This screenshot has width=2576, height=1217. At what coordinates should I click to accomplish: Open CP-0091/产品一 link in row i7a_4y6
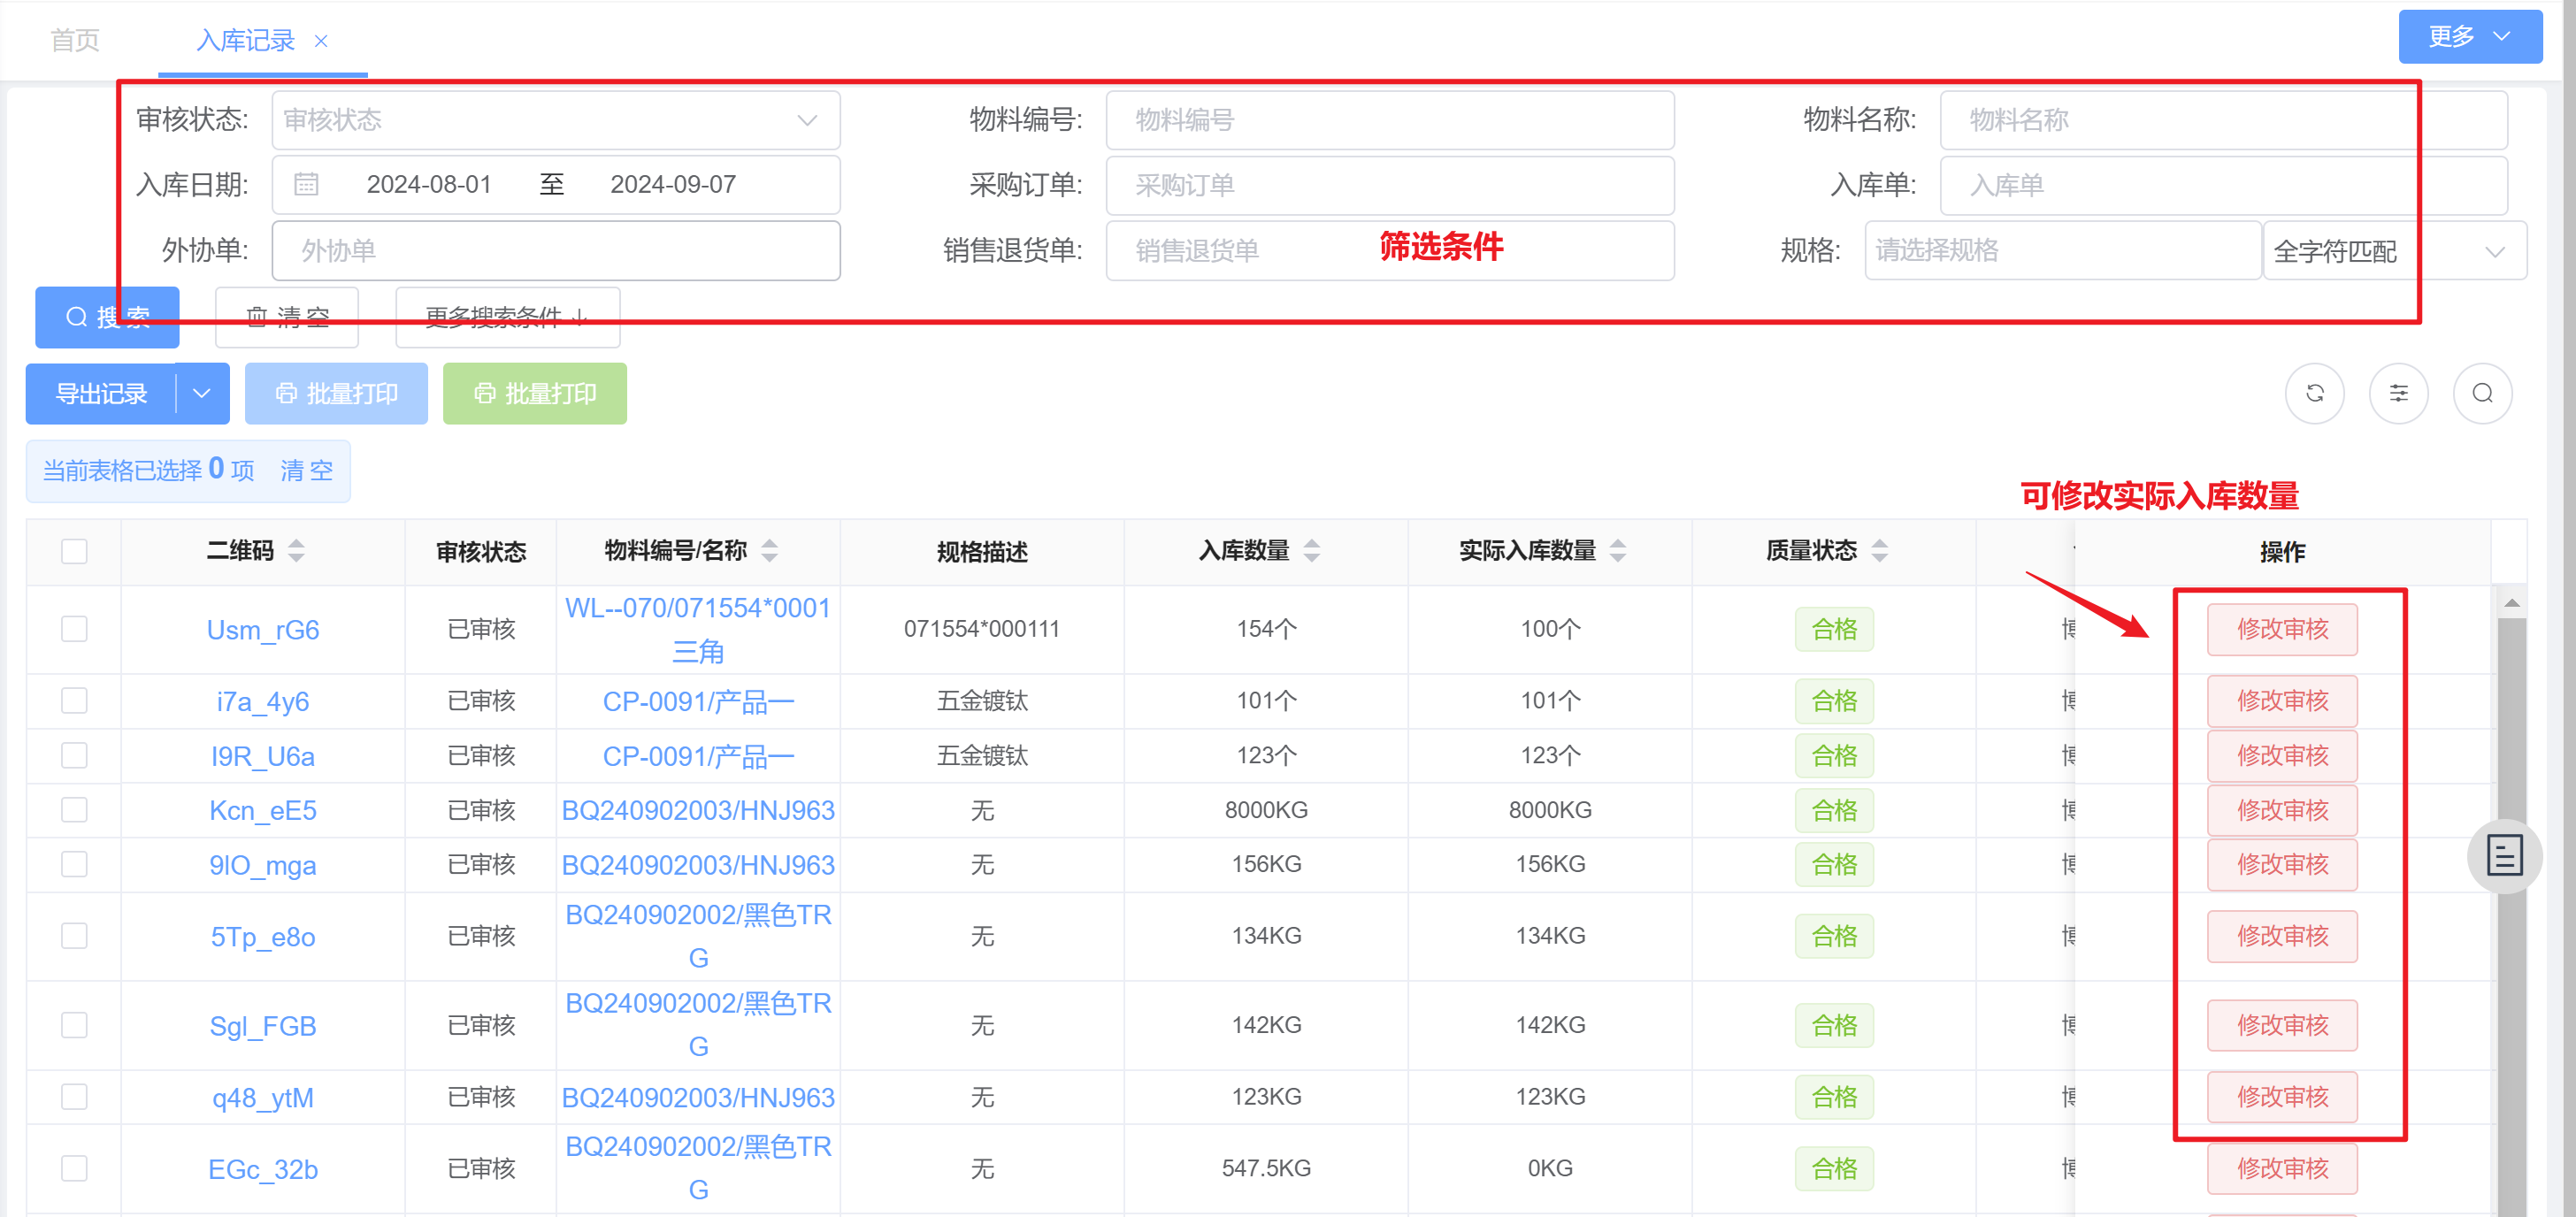(x=698, y=701)
